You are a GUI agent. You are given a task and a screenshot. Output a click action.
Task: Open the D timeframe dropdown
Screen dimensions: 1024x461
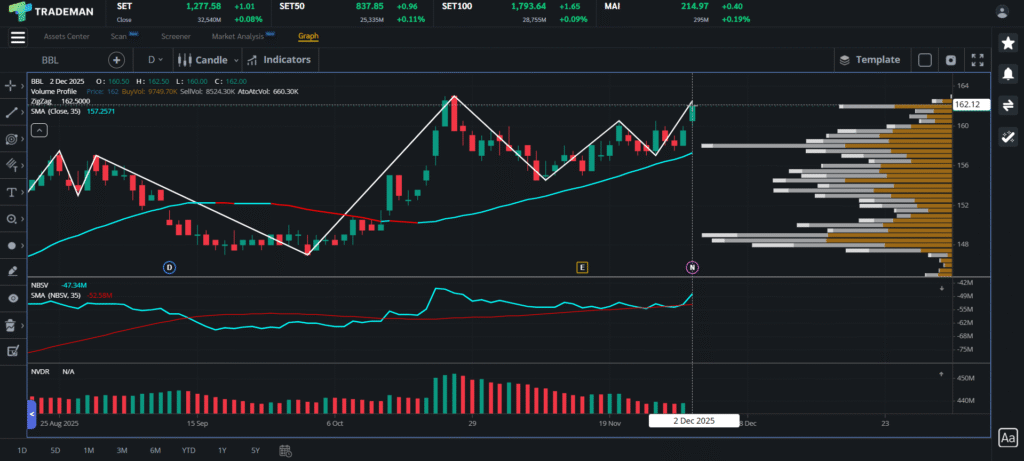(156, 60)
